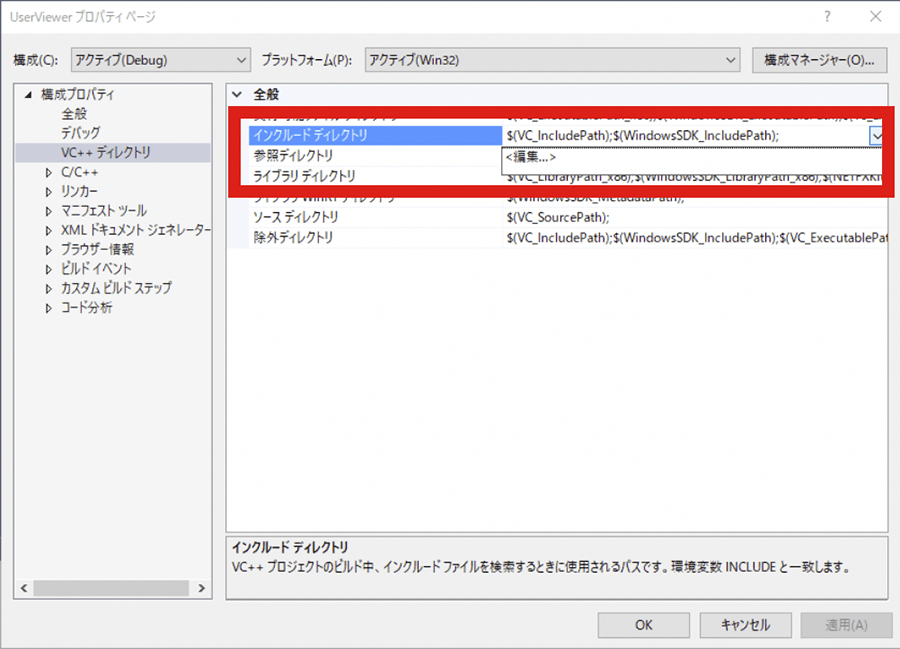This screenshot has width=900, height=649.
Task: Click the キャンセル button
Action: 746,625
